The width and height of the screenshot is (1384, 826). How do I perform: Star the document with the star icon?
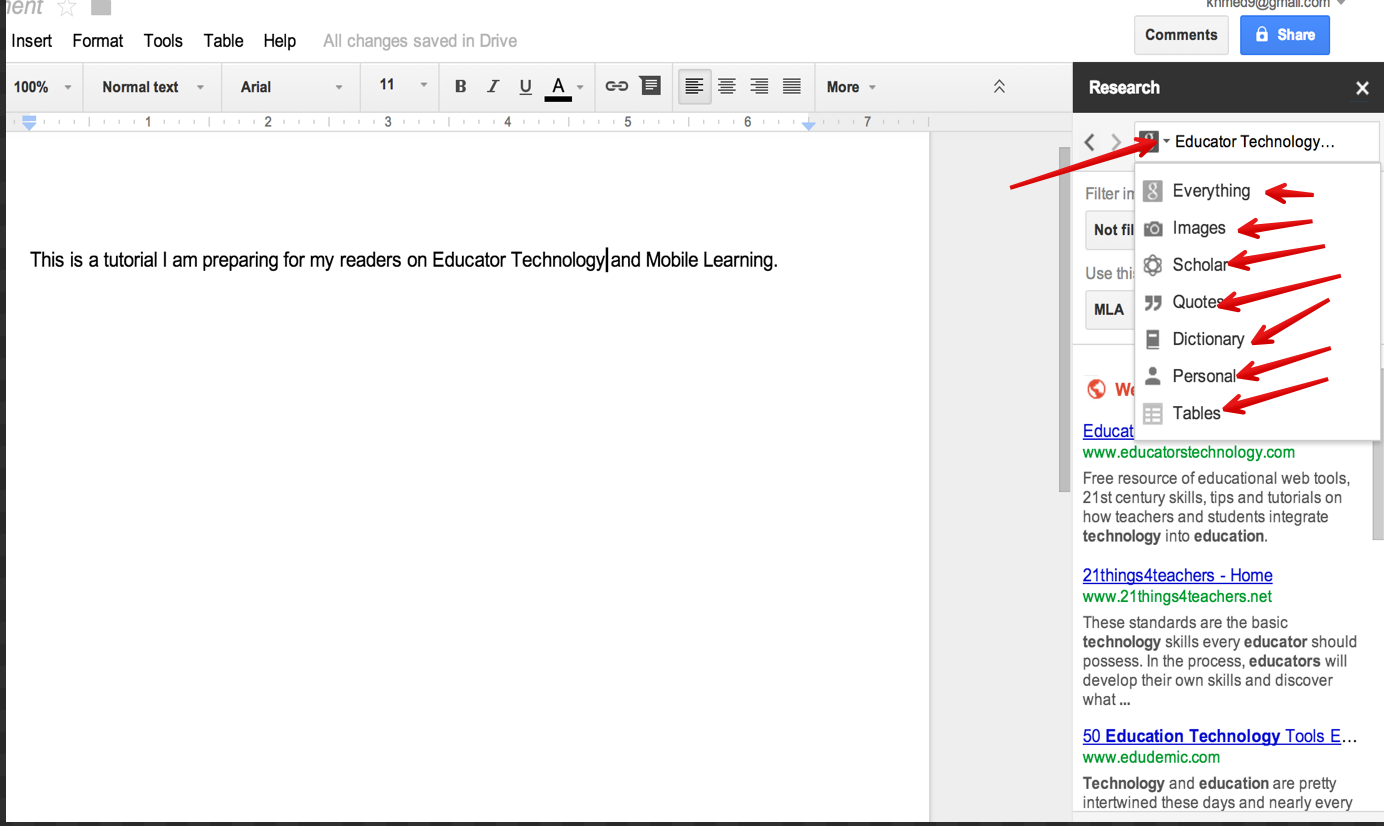[67, 8]
